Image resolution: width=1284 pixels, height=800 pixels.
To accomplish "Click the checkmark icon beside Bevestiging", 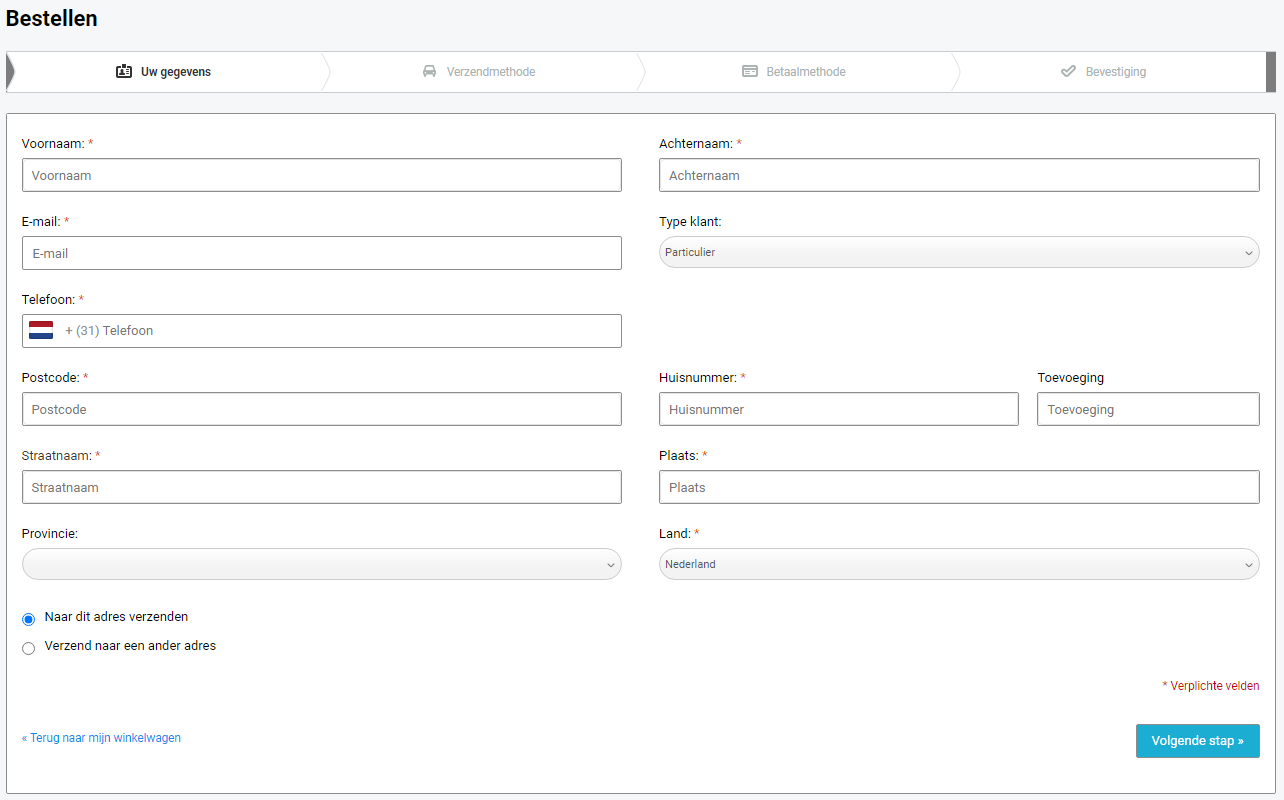I will tap(1068, 72).
